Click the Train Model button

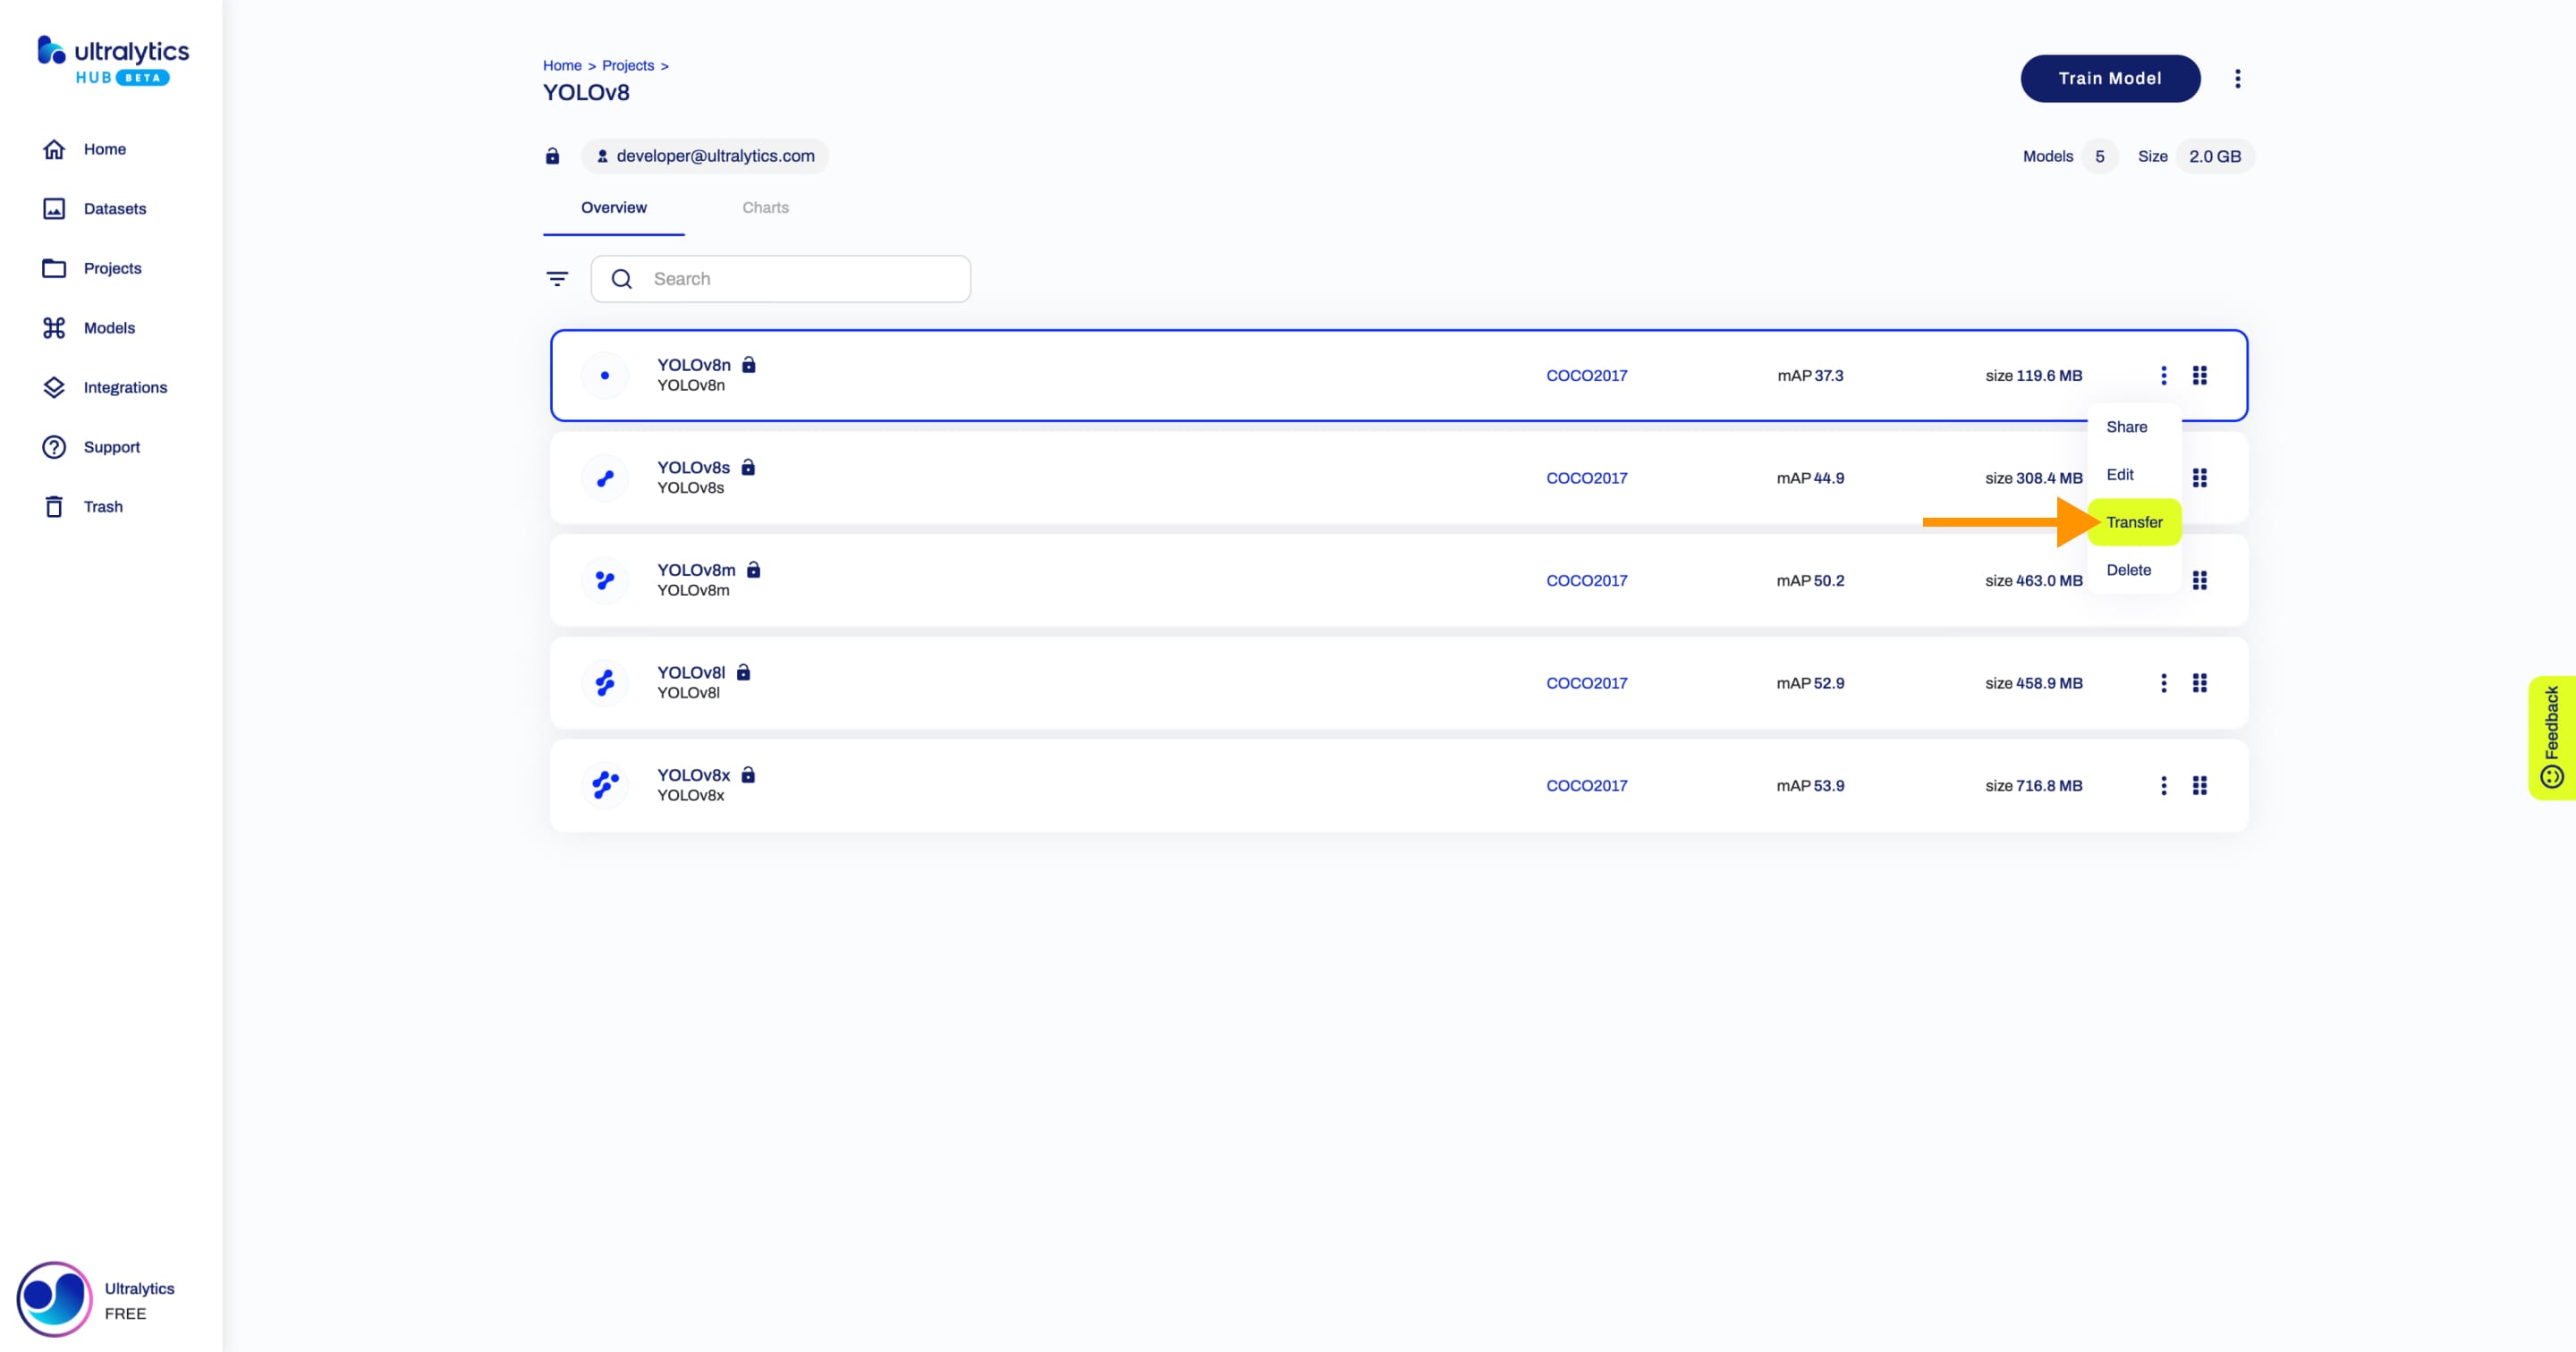[x=2111, y=79]
